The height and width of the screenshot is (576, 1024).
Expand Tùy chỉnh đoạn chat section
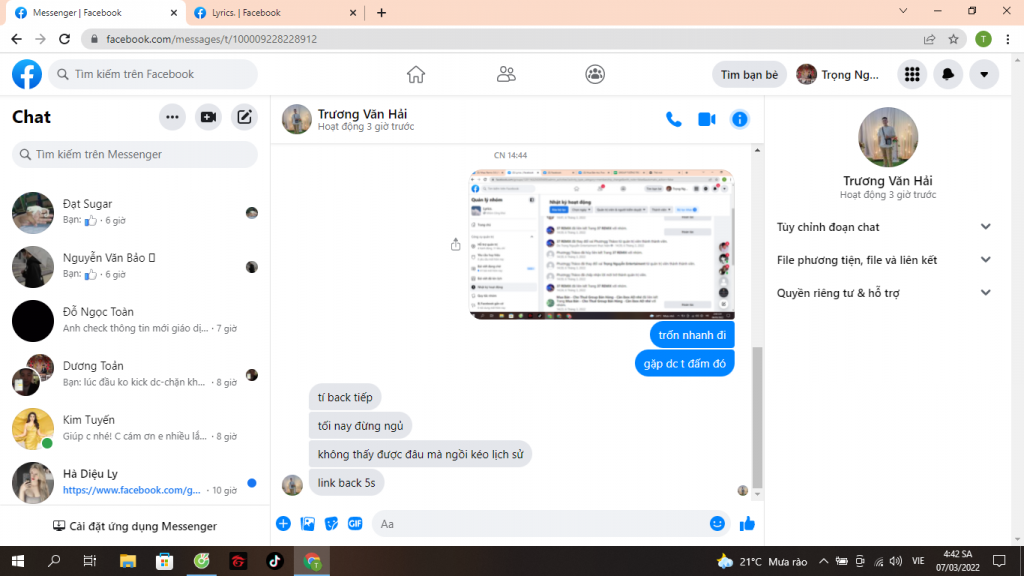pos(885,227)
